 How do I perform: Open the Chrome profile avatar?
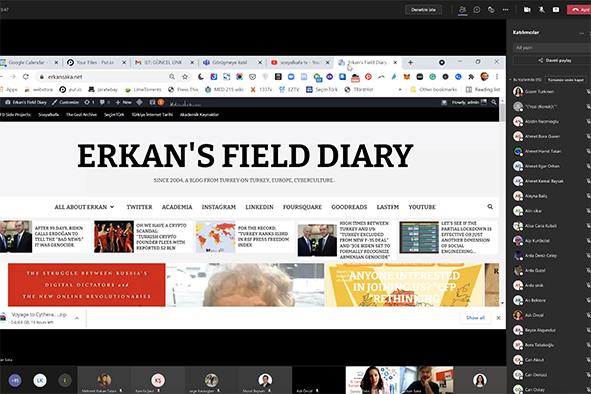484,77
